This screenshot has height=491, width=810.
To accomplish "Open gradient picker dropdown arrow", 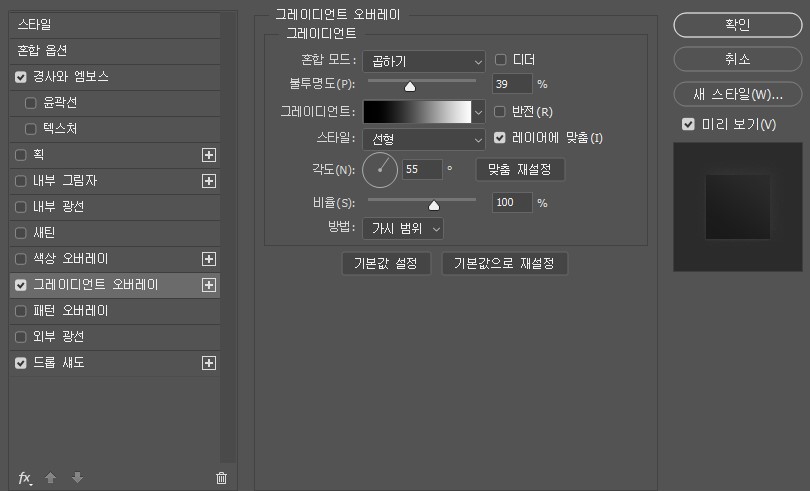I will pos(478,112).
